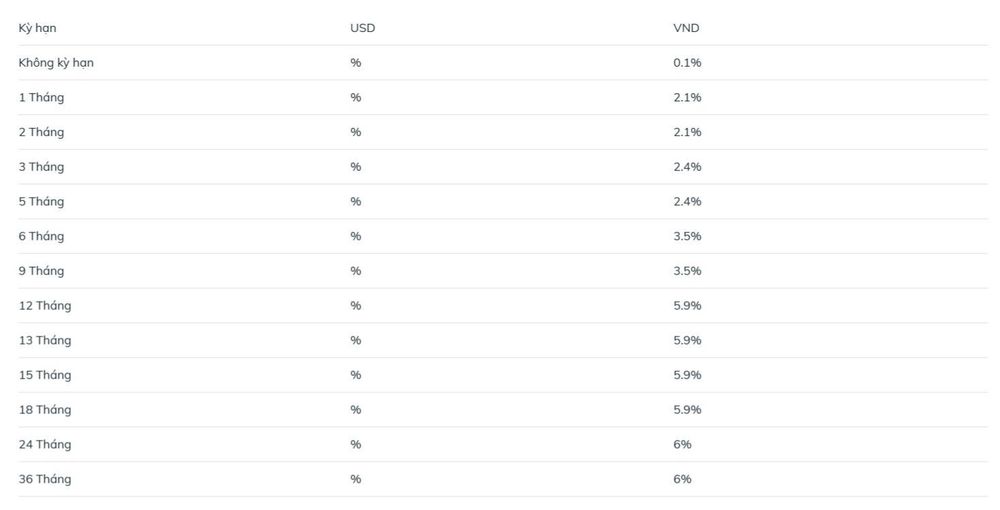This screenshot has height=510, width=1000.
Task: Select the 9 Tháng term label
Action: tap(41, 271)
